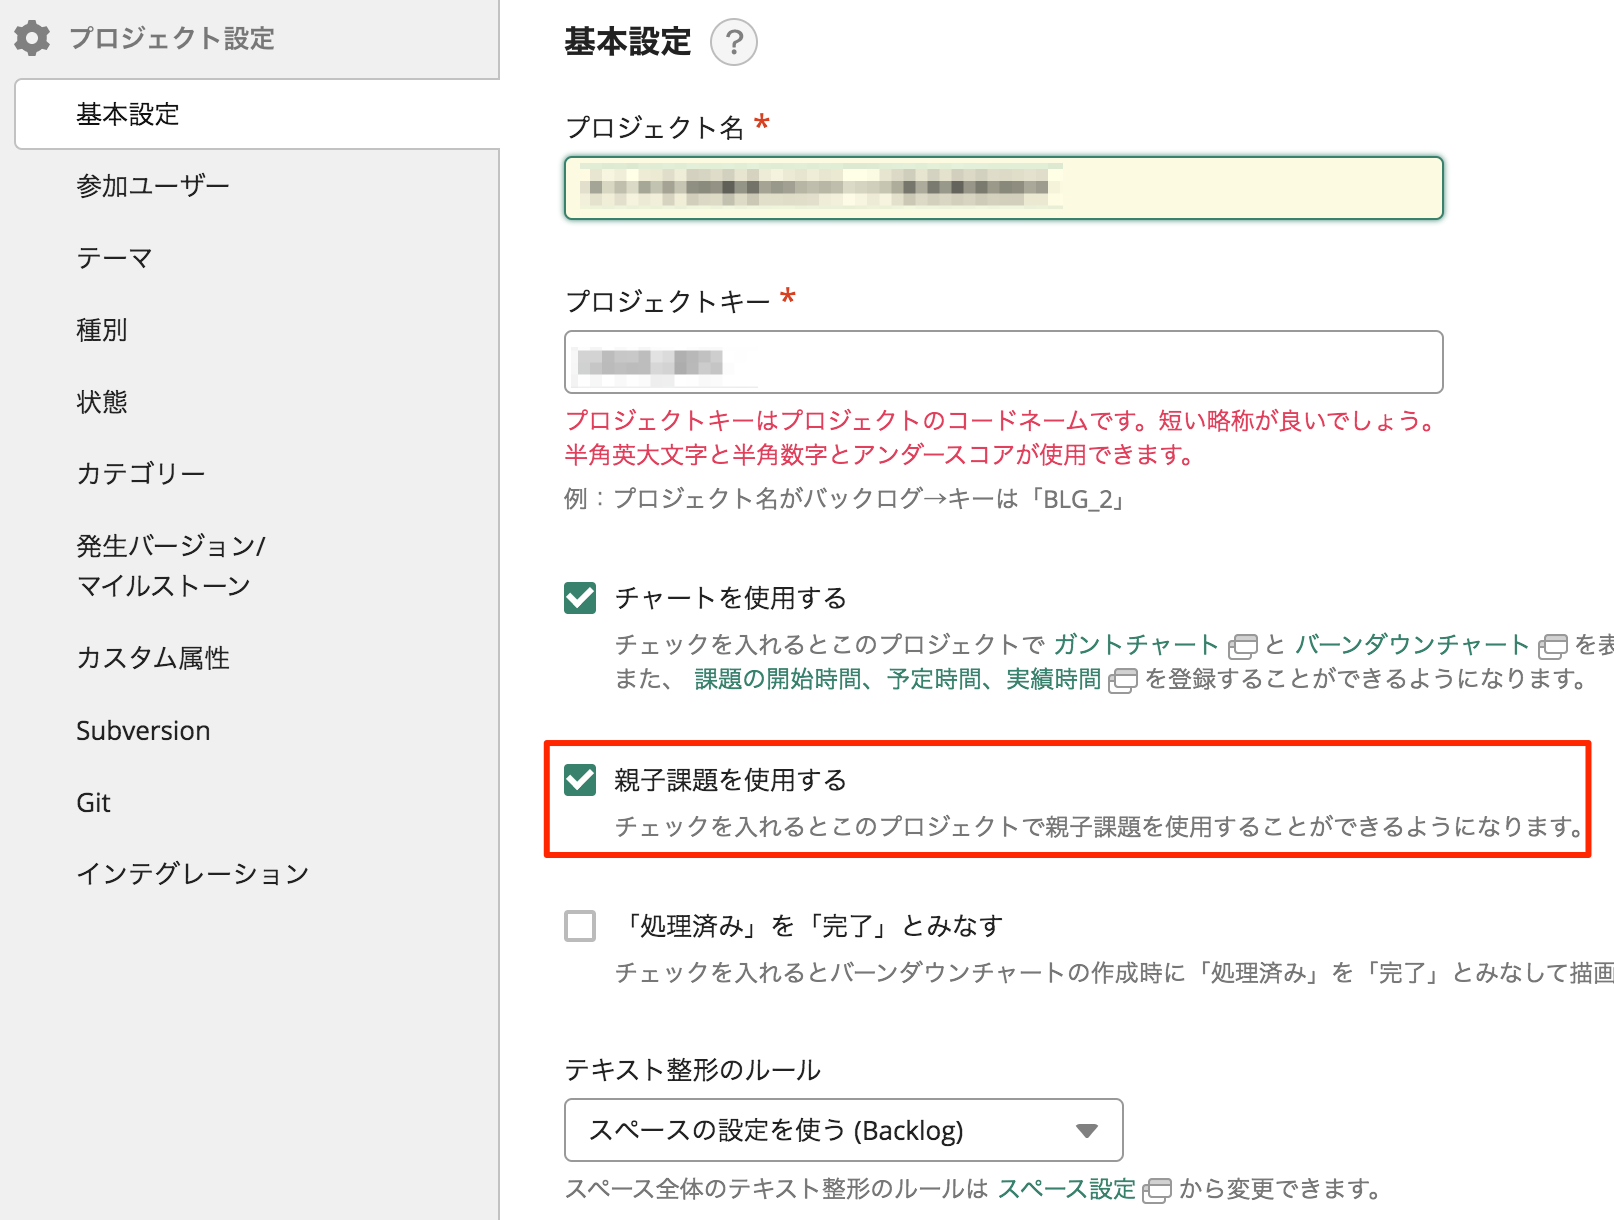Click the 親子課題を使用する label text

pyautogui.click(x=731, y=780)
